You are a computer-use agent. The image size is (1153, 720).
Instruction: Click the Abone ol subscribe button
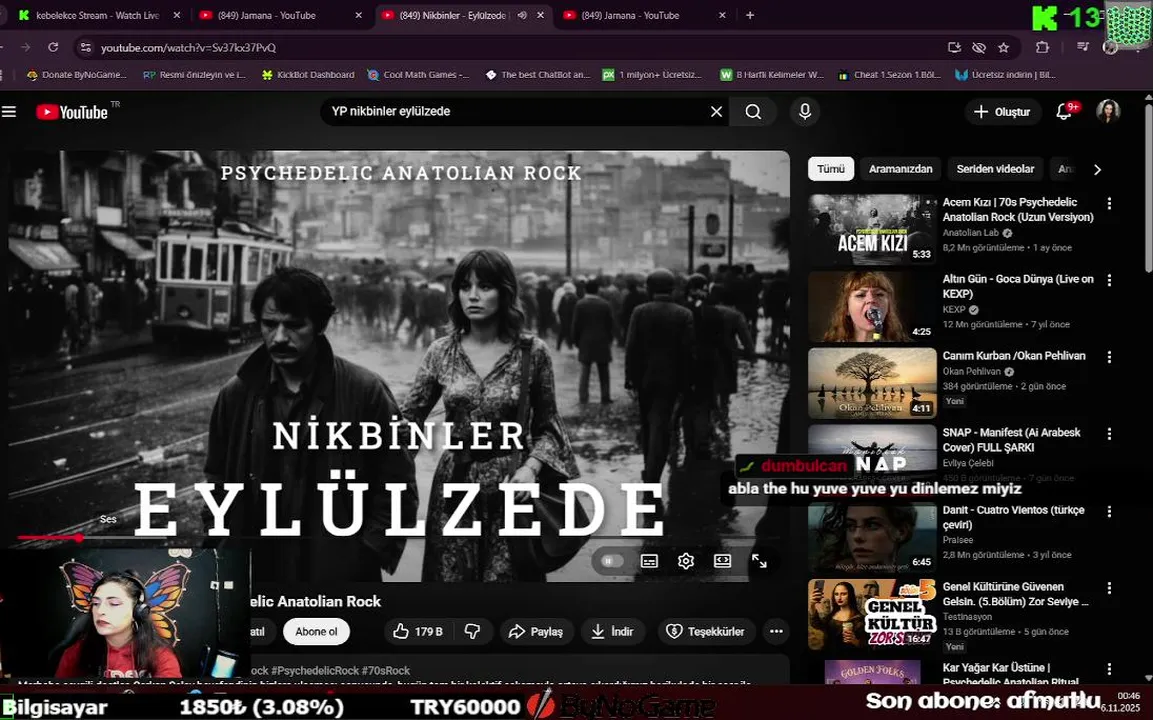316,632
